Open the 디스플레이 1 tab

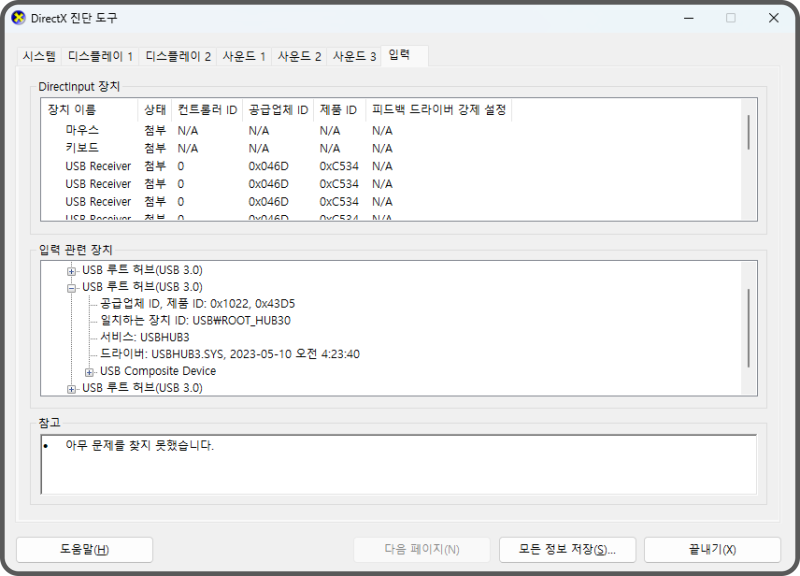pos(100,56)
